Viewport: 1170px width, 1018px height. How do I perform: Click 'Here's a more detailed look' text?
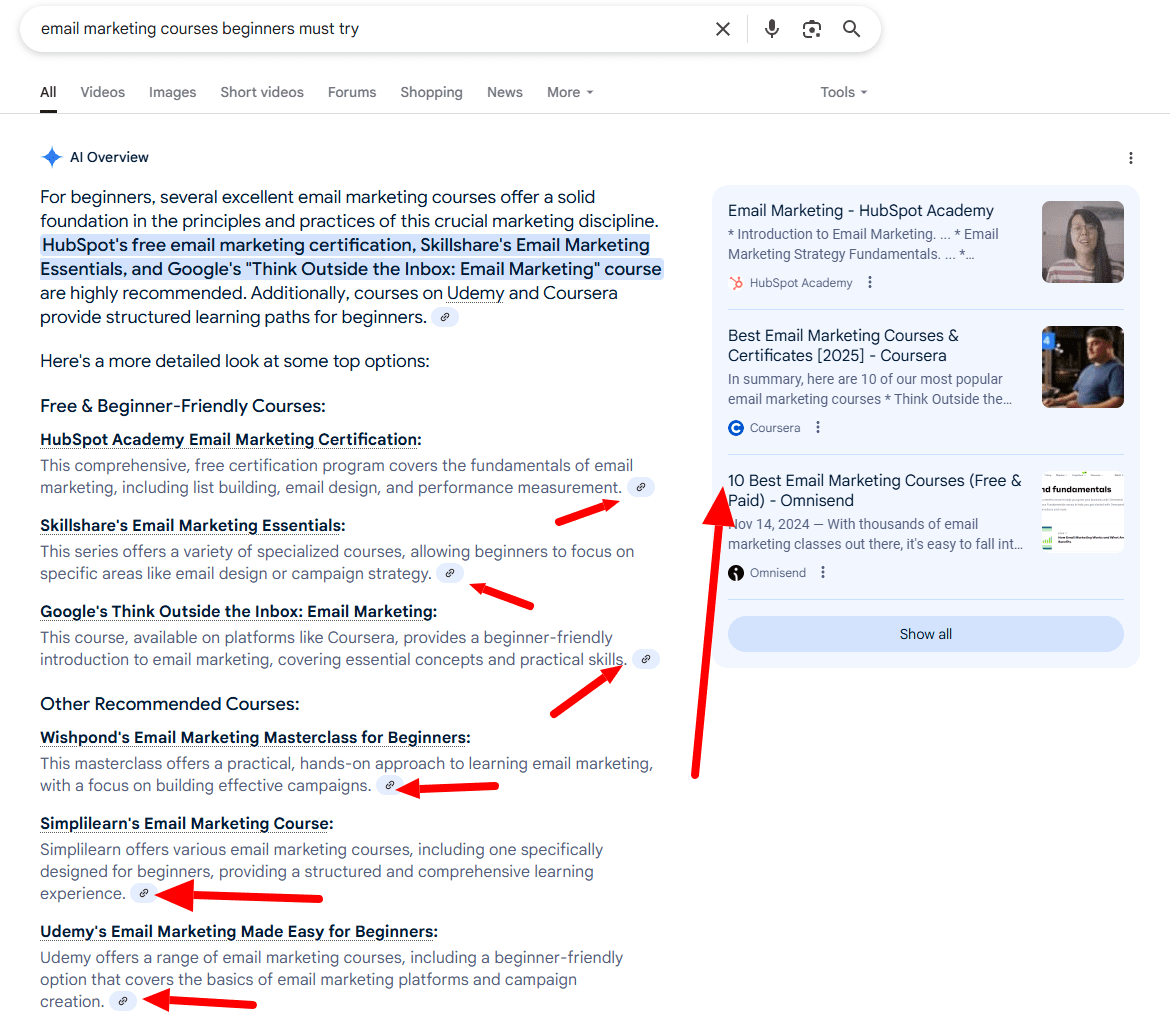pyautogui.click(x=234, y=361)
